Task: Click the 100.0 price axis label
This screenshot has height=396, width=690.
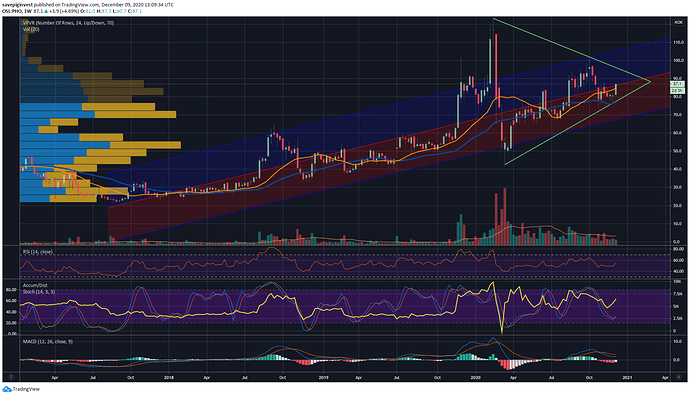Action: click(x=678, y=61)
